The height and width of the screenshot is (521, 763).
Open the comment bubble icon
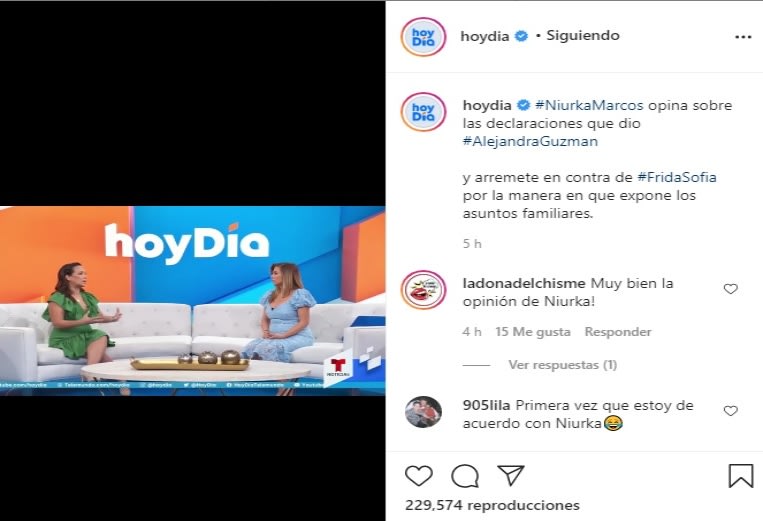[x=465, y=476]
